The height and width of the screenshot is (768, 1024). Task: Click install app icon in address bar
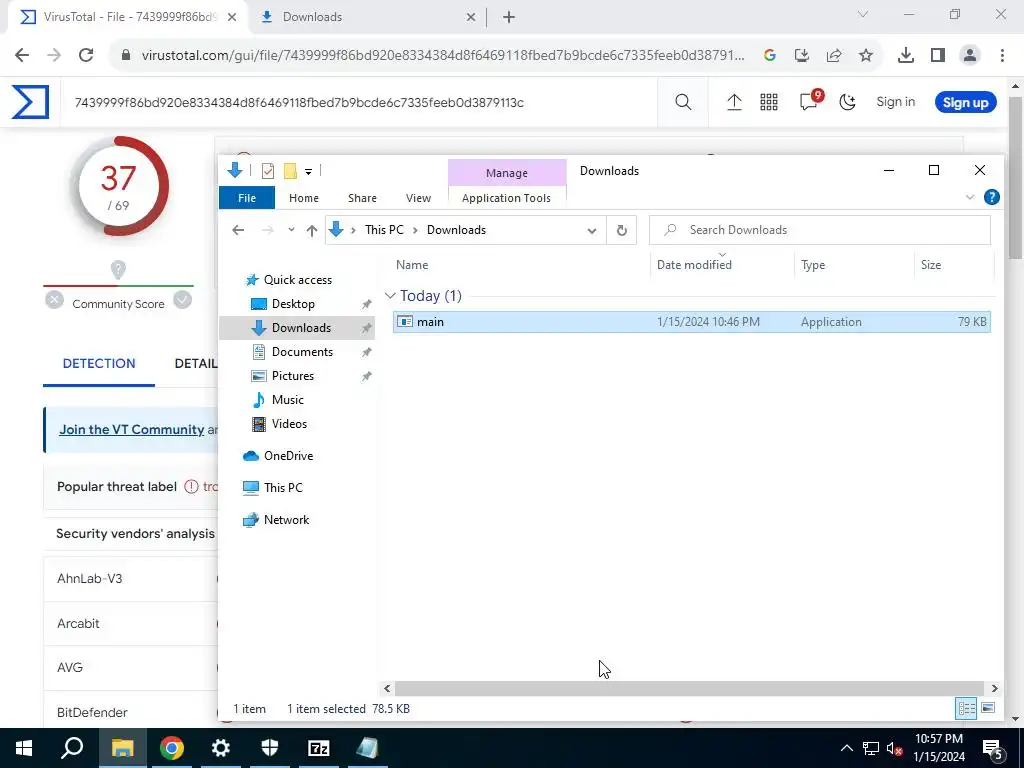[802, 56]
